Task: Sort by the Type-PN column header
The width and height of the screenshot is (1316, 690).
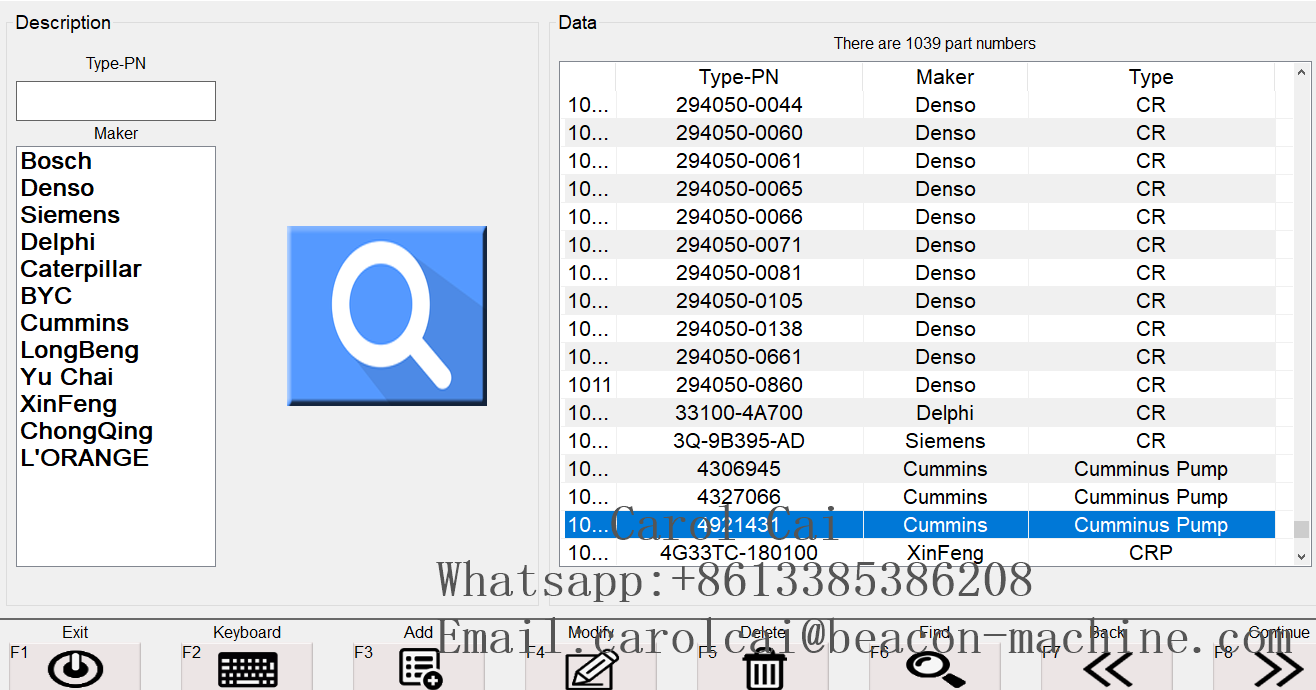Action: coord(739,77)
